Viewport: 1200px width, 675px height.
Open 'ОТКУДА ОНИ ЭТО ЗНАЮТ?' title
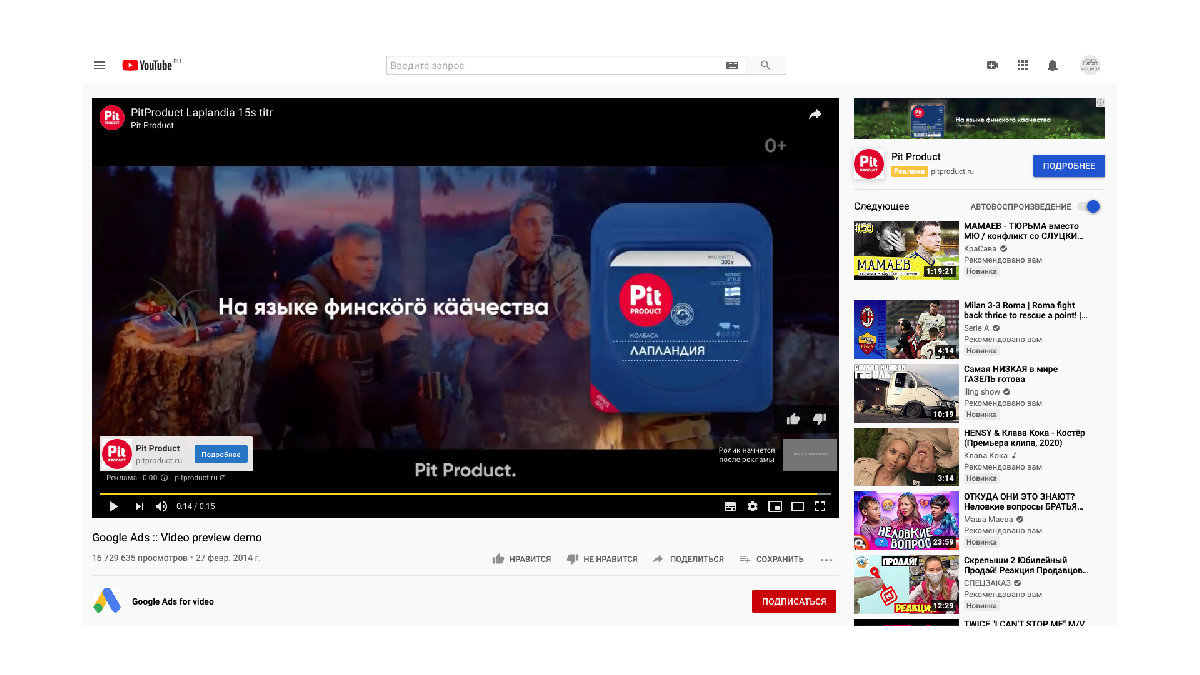[x=1025, y=502]
